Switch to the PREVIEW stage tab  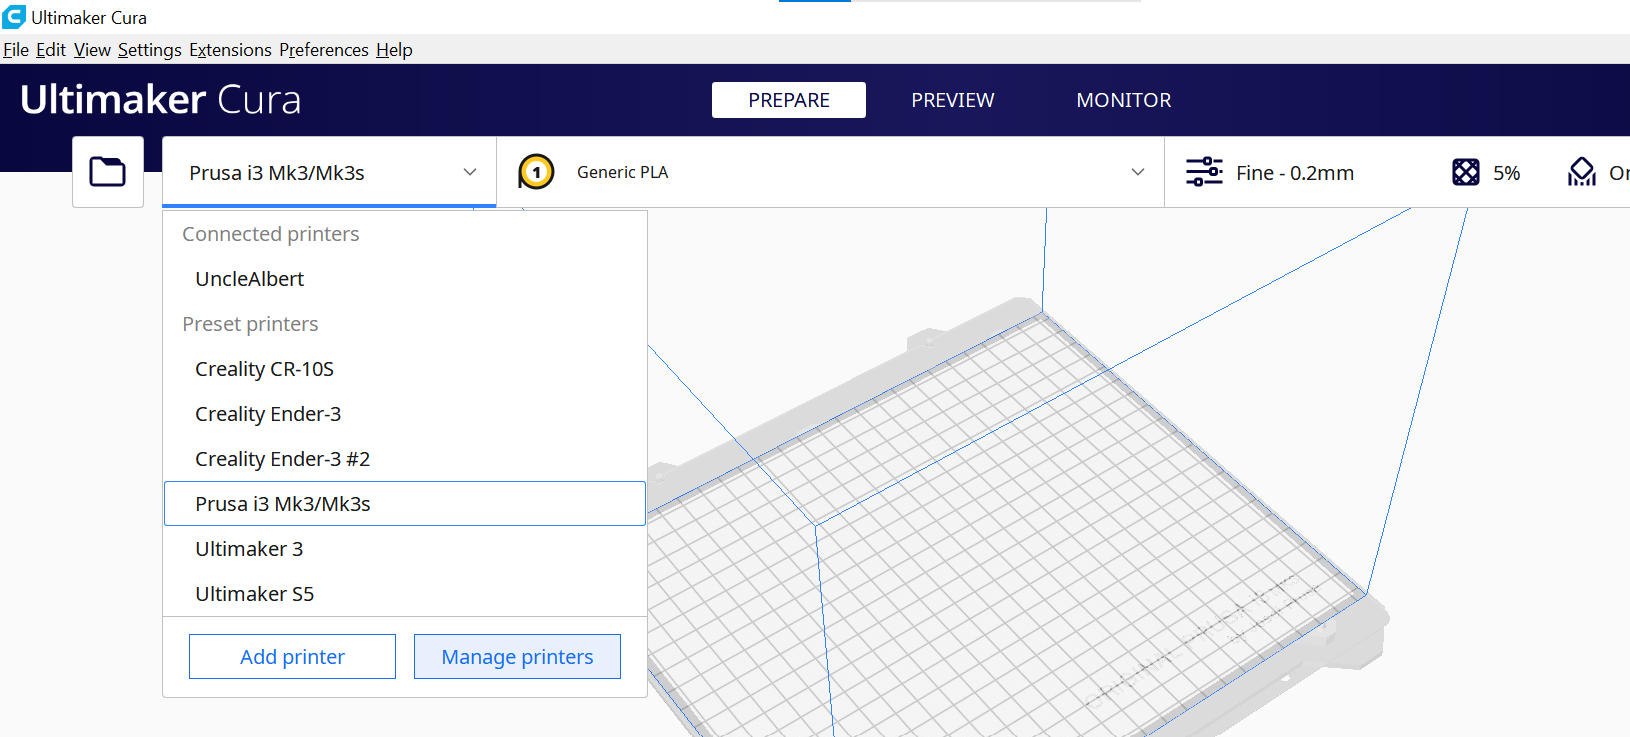[x=952, y=100]
